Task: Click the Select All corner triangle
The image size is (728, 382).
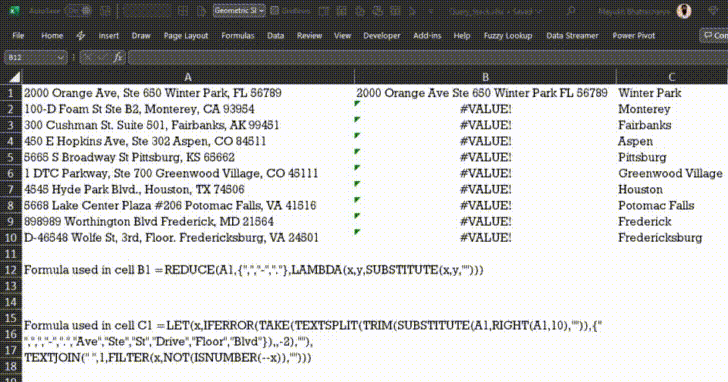Action: coord(14,77)
